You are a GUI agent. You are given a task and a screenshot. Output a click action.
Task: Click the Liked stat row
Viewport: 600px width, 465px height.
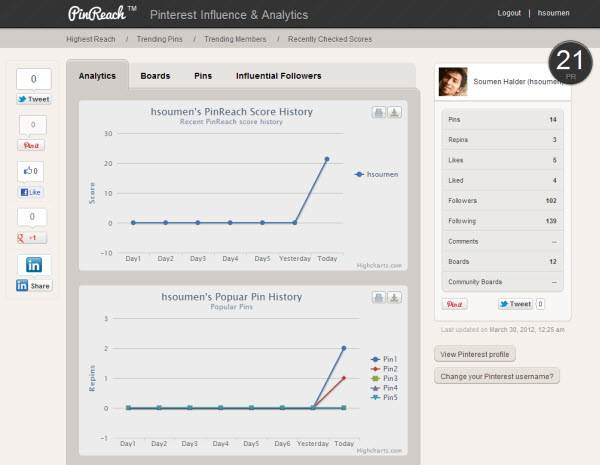502,180
